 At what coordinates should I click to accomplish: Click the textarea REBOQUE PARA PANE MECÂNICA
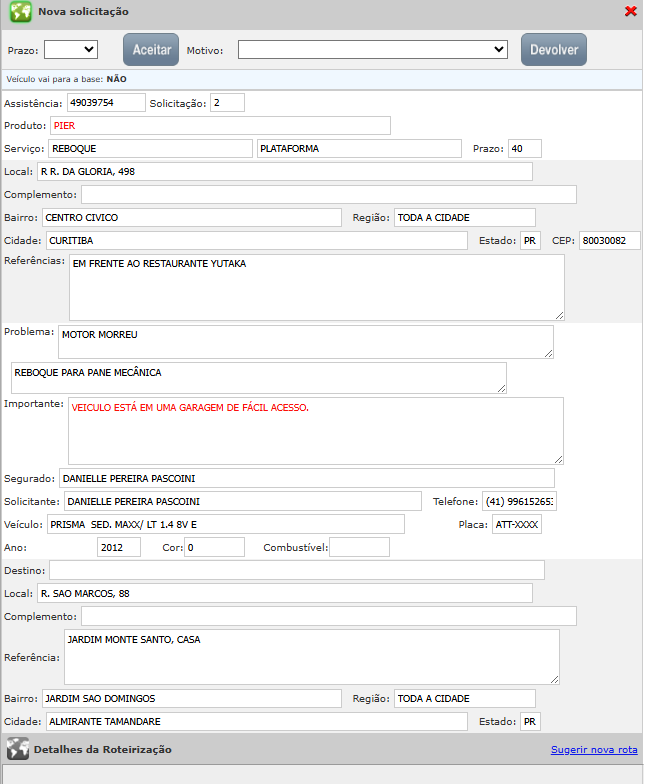tap(258, 378)
